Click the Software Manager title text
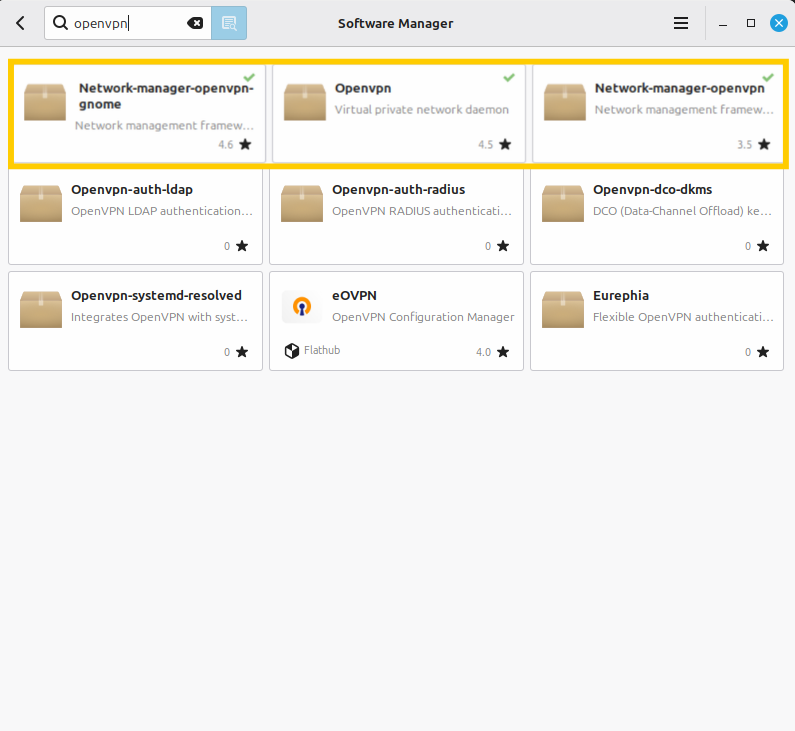795x731 pixels. coord(395,23)
